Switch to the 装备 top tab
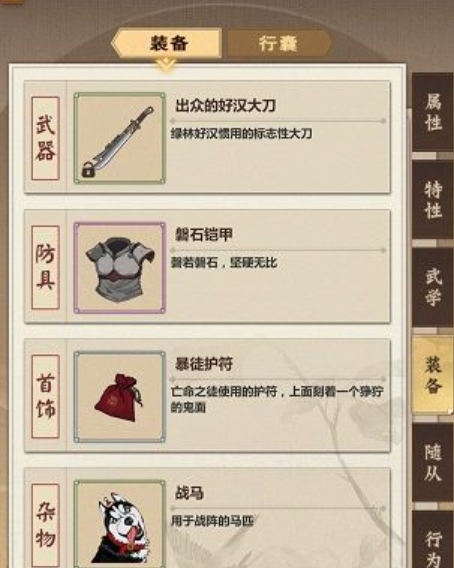Image resolution: width=454 pixels, height=568 pixels. 166,43
